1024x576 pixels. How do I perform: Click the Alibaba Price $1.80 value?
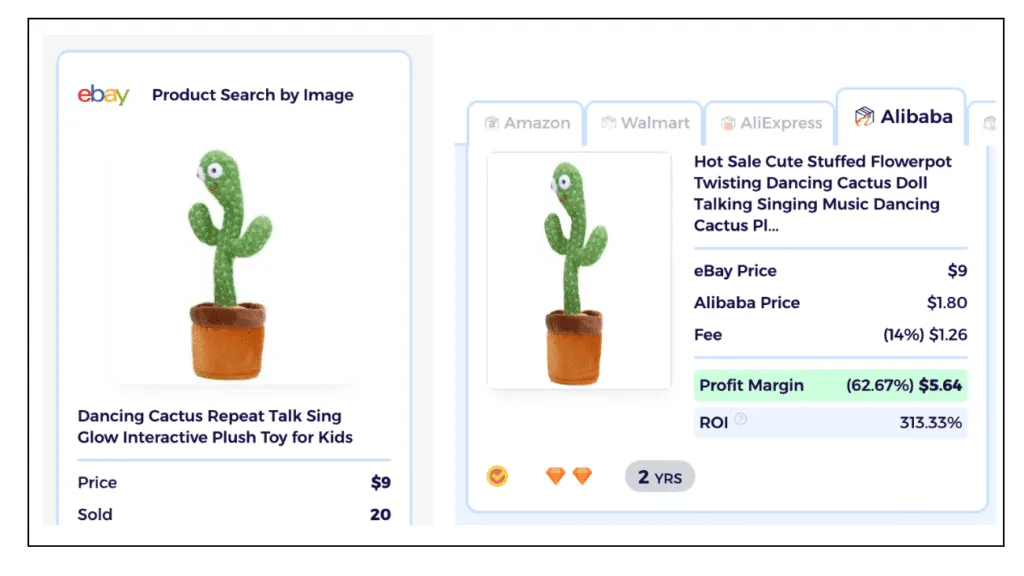(x=948, y=302)
